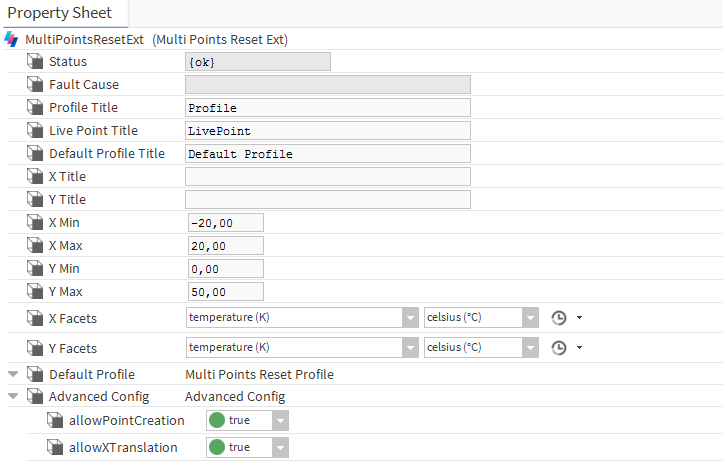The width and height of the screenshot is (723, 473).
Task: Click the Status property icon
Action: tap(35, 62)
